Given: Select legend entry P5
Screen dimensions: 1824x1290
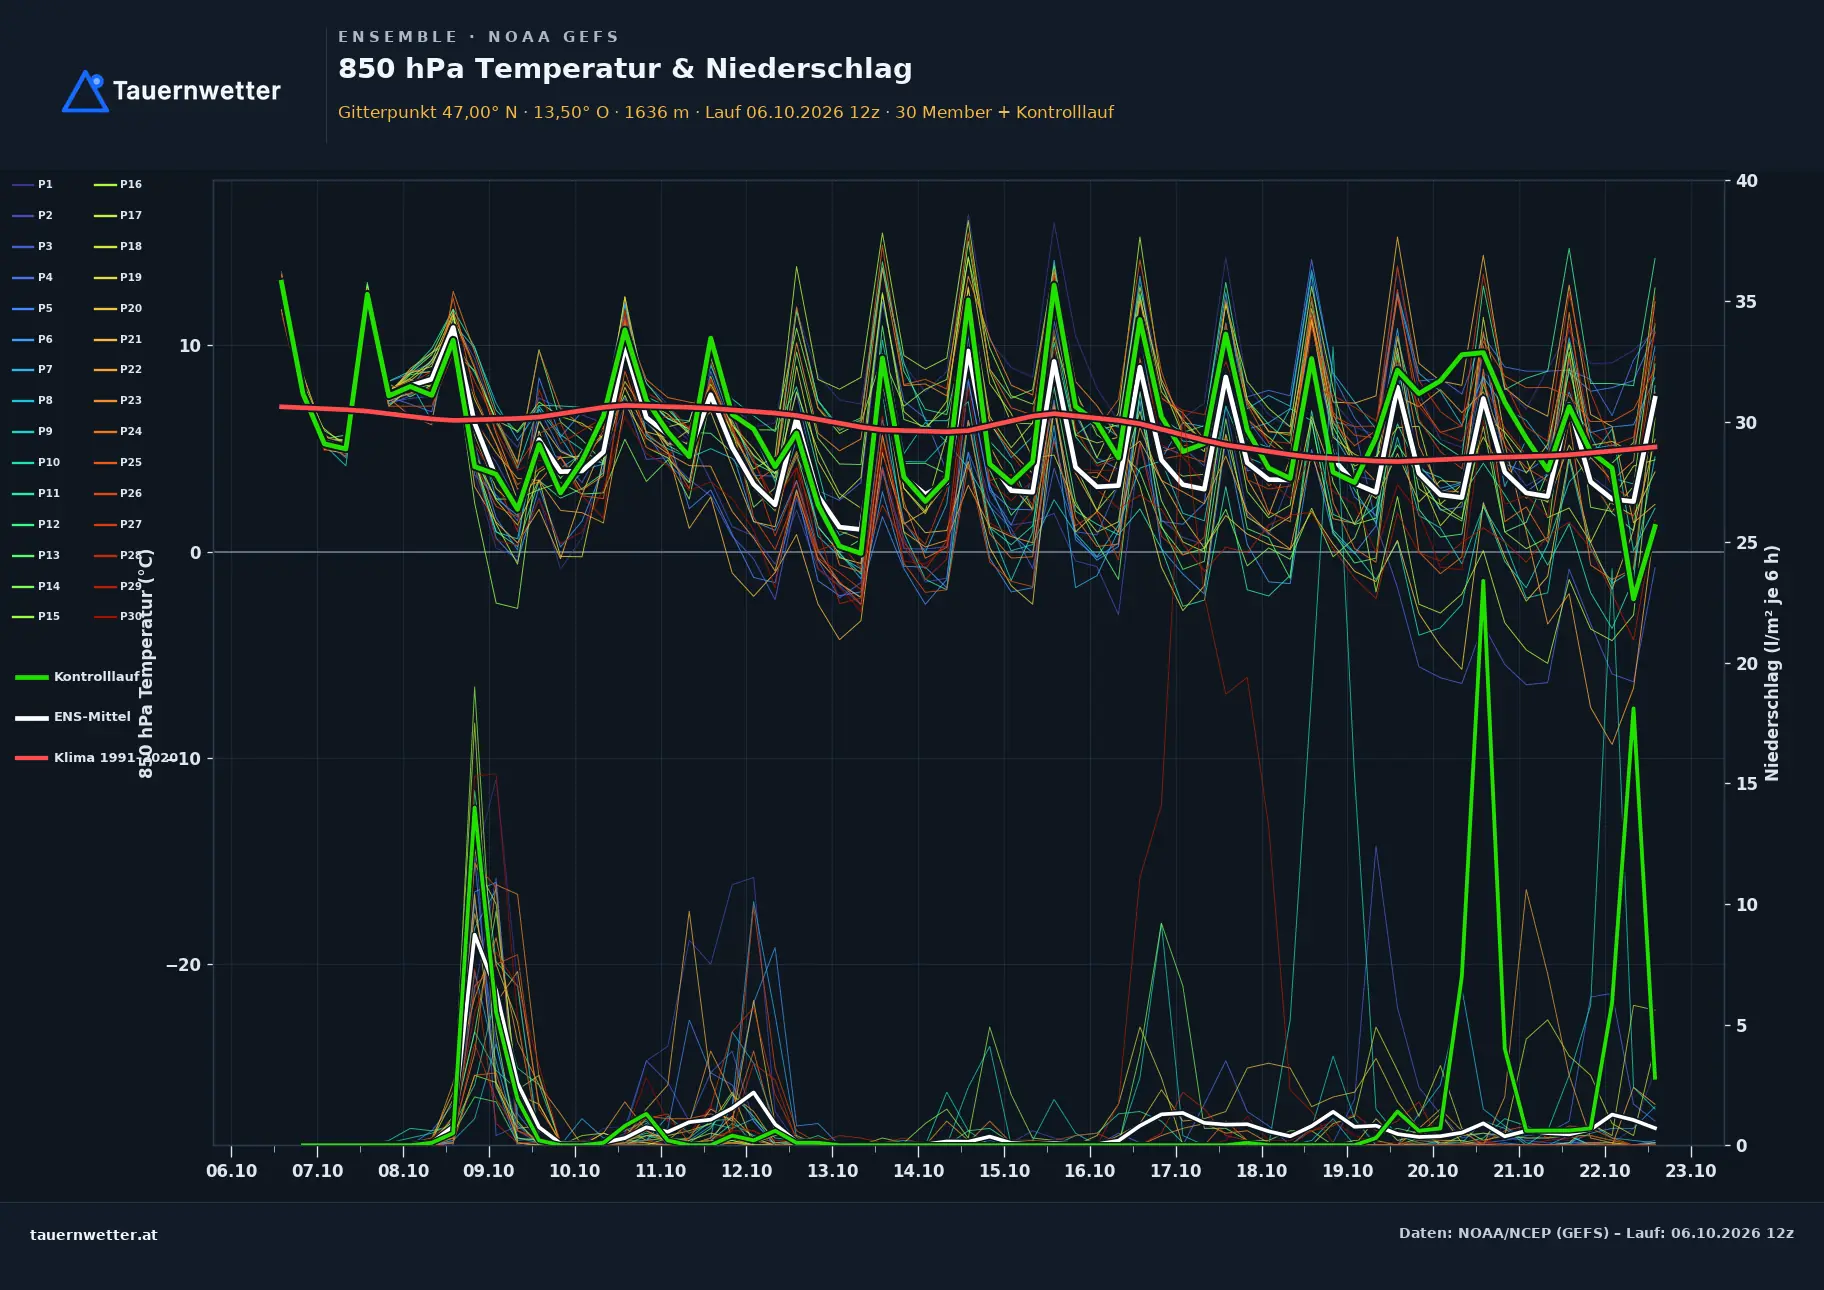Looking at the screenshot, I should (x=33, y=309).
